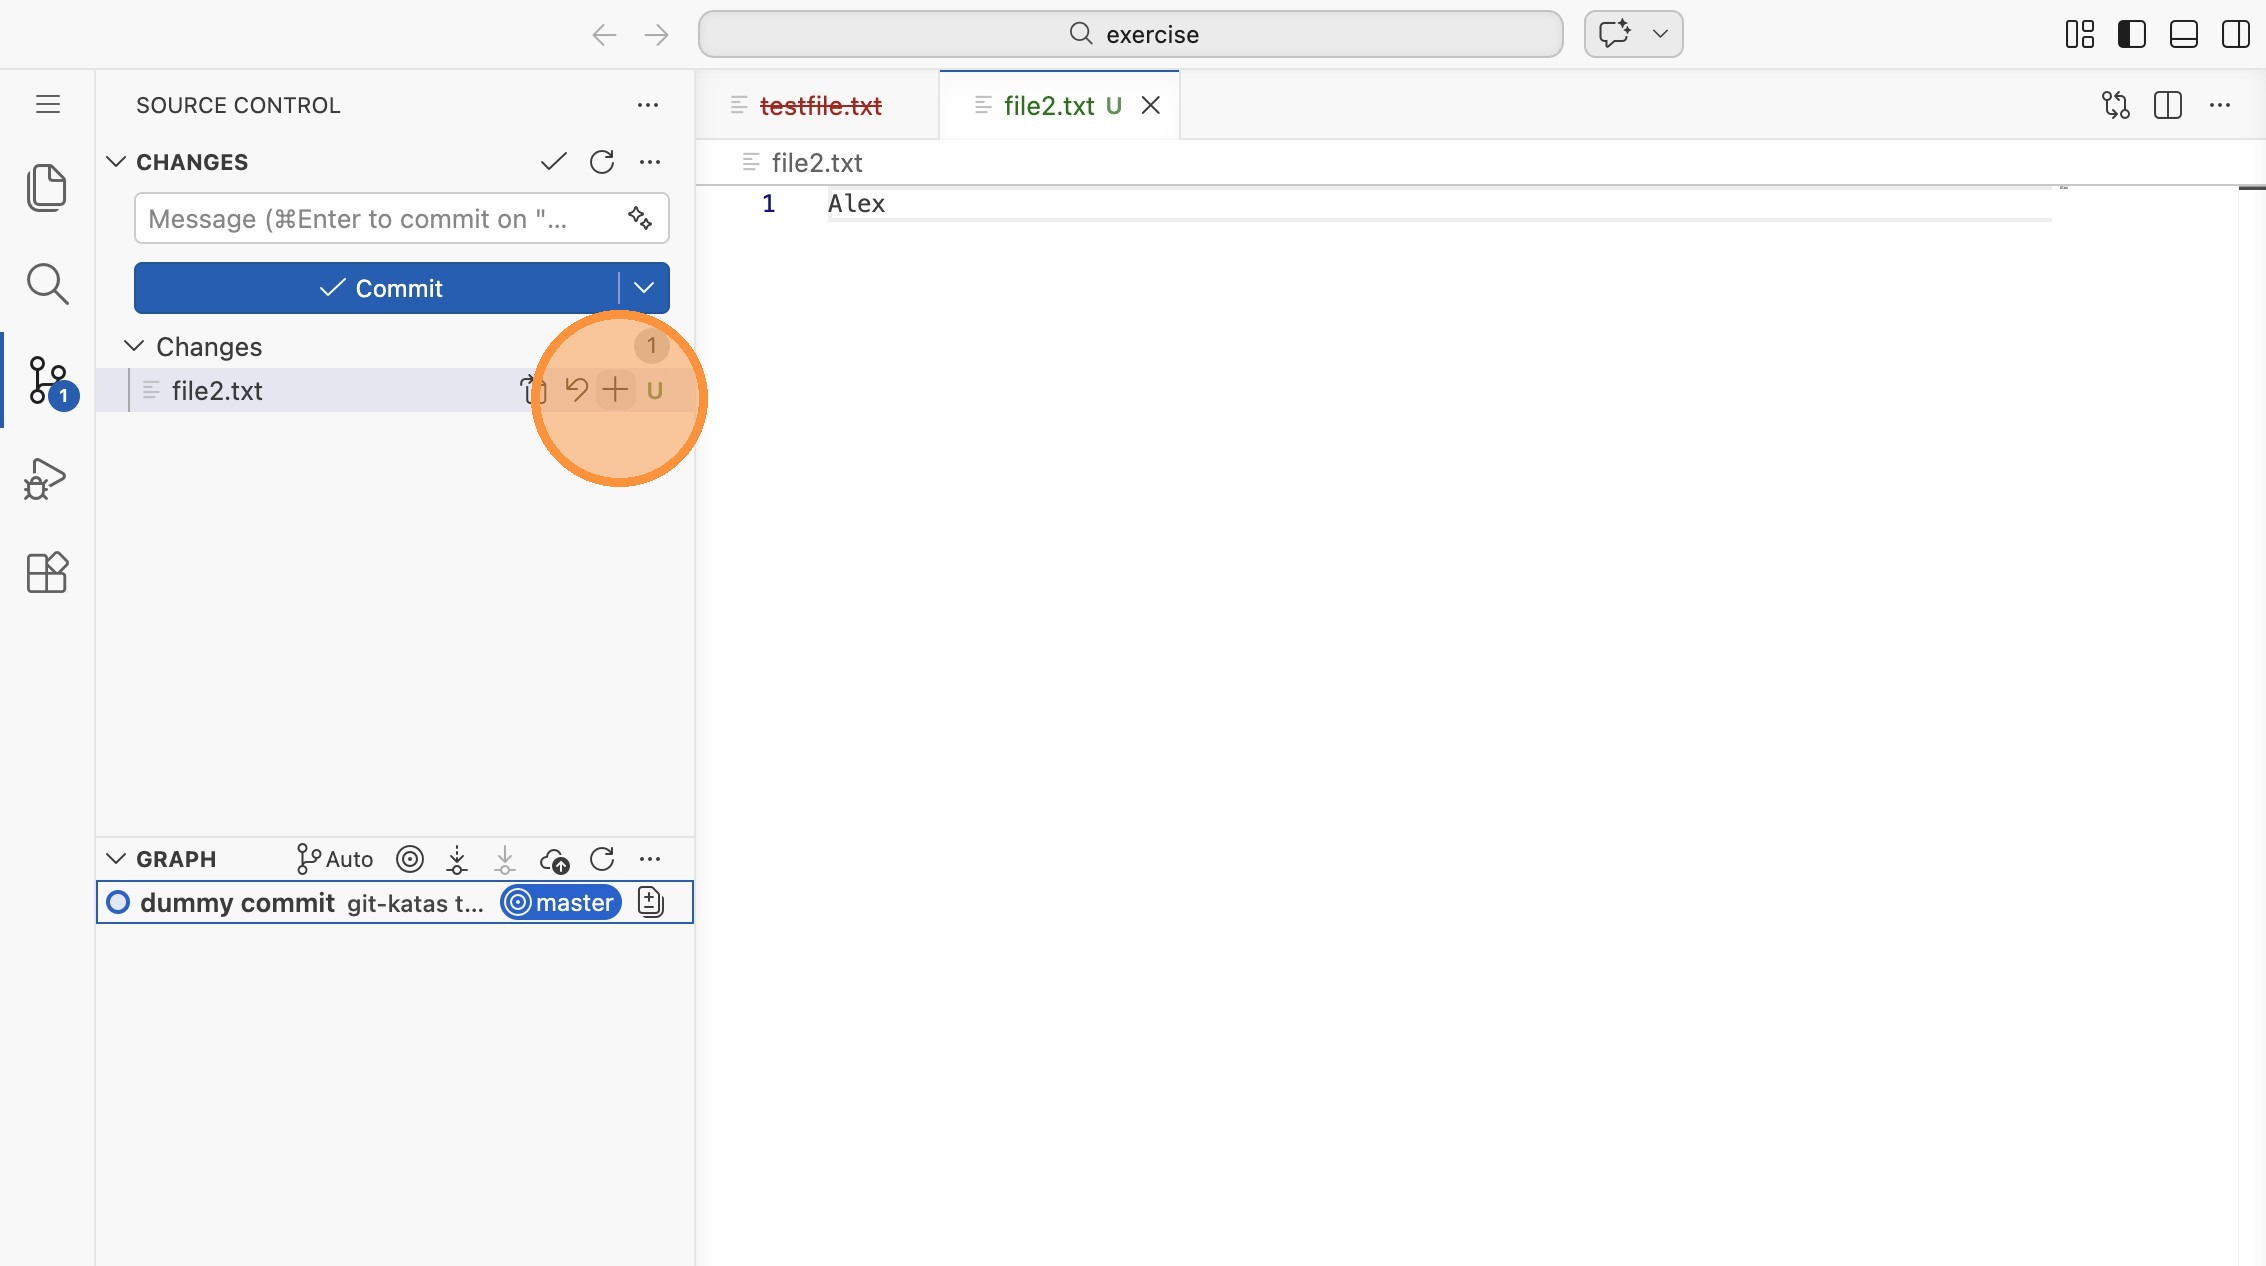The width and height of the screenshot is (2266, 1266).
Task: Refresh the Changes section
Action: [602, 162]
